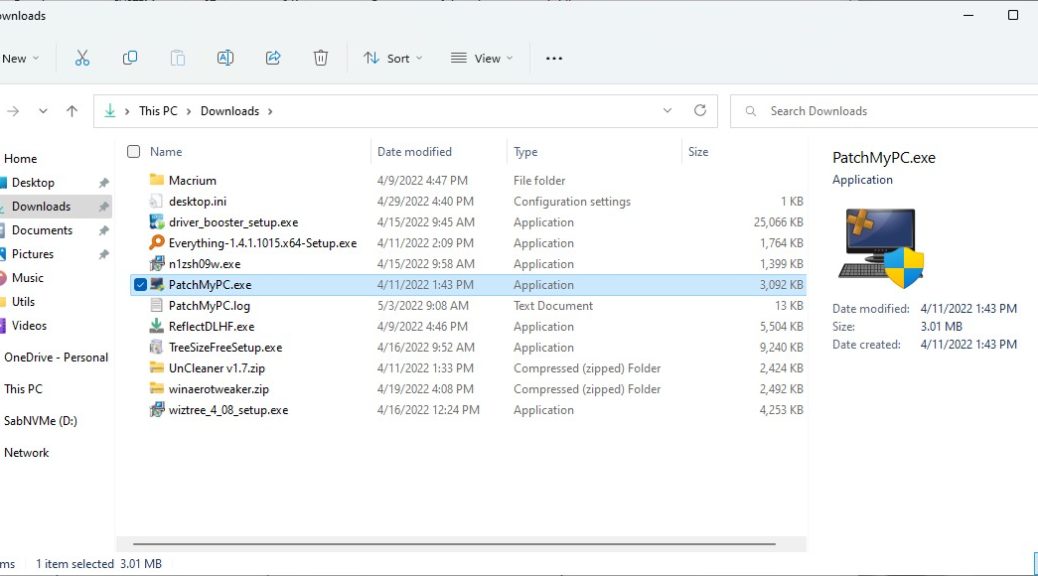The image size is (1038, 576).
Task: Click the Rename icon in toolbar
Action: click(x=225, y=58)
